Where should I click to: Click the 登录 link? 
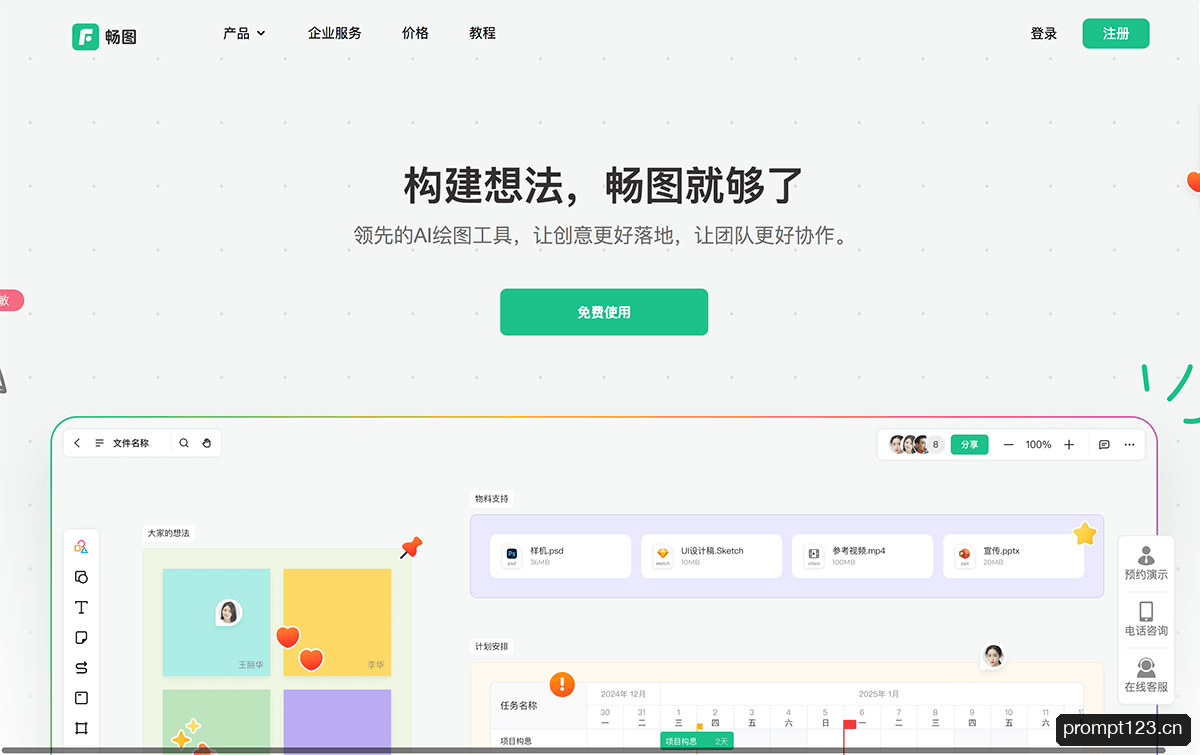tap(1044, 33)
